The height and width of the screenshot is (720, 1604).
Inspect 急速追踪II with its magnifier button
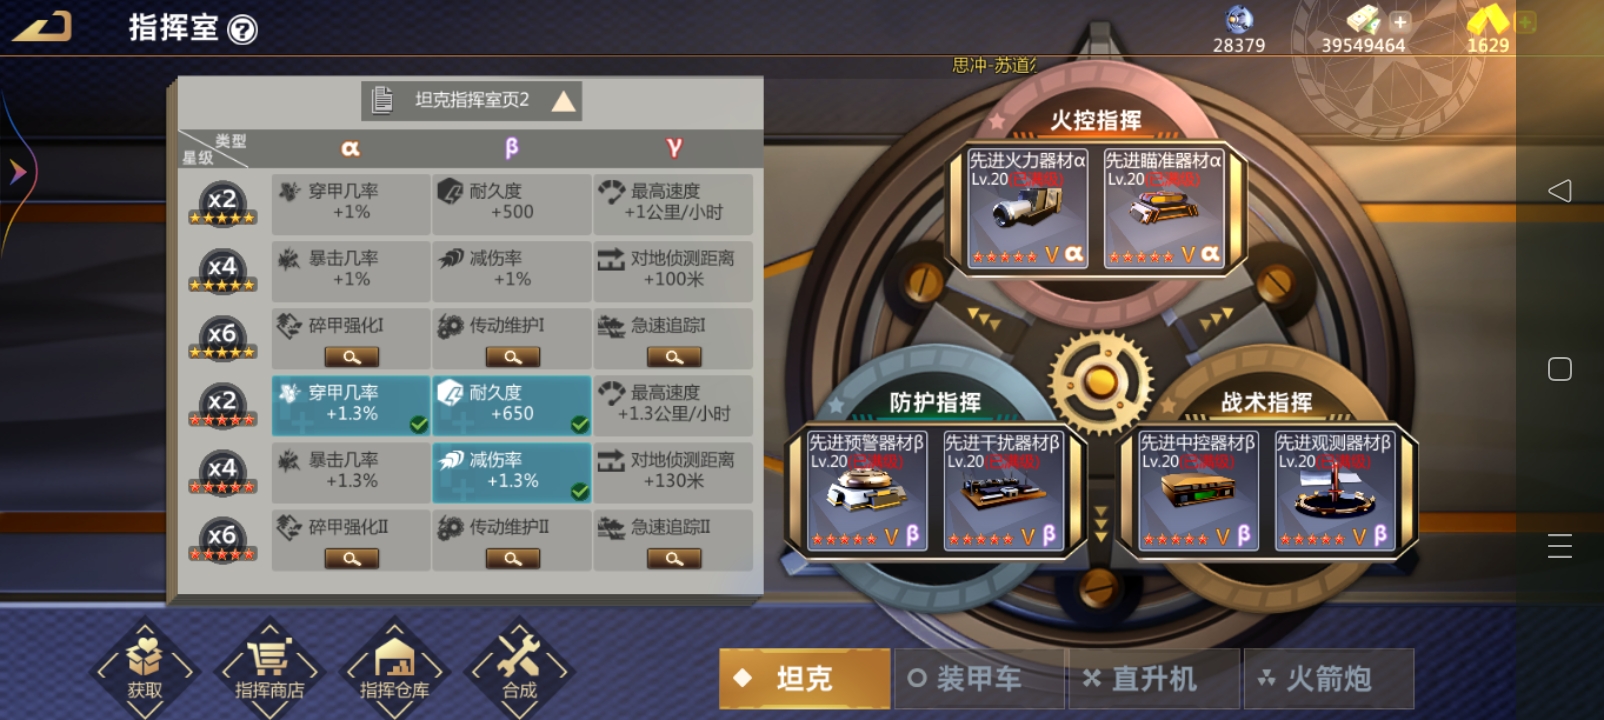point(674,559)
